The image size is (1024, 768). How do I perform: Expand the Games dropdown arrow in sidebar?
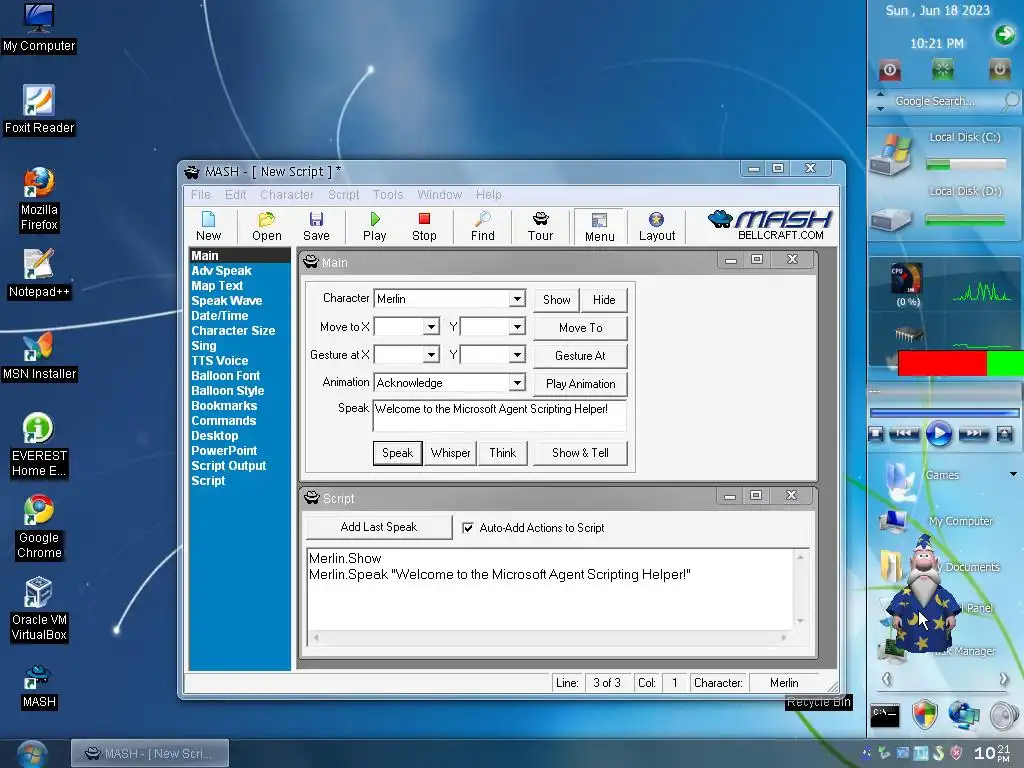(x=1013, y=475)
